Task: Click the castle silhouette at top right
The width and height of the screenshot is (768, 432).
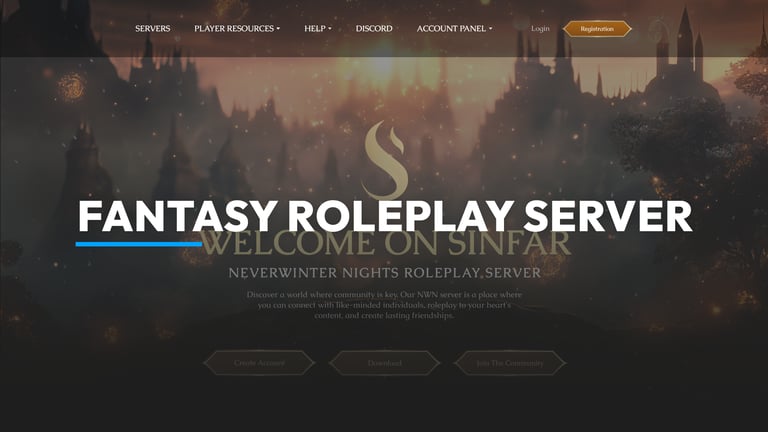Action: [x=681, y=54]
